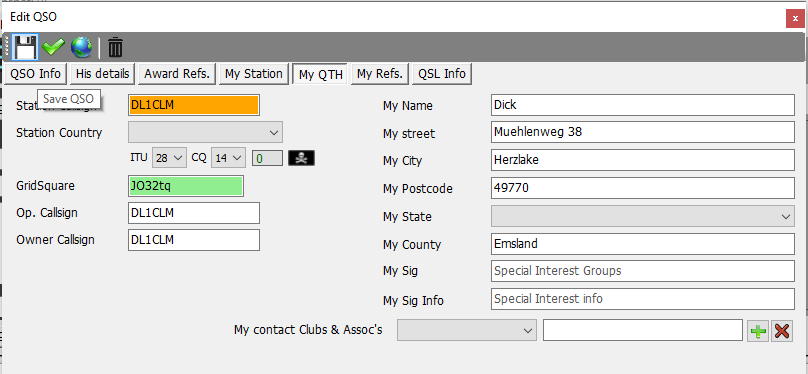The height and width of the screenshot is (374, 808).
Task: Open the ITU zone dropdown
Action: click(169, 158)
